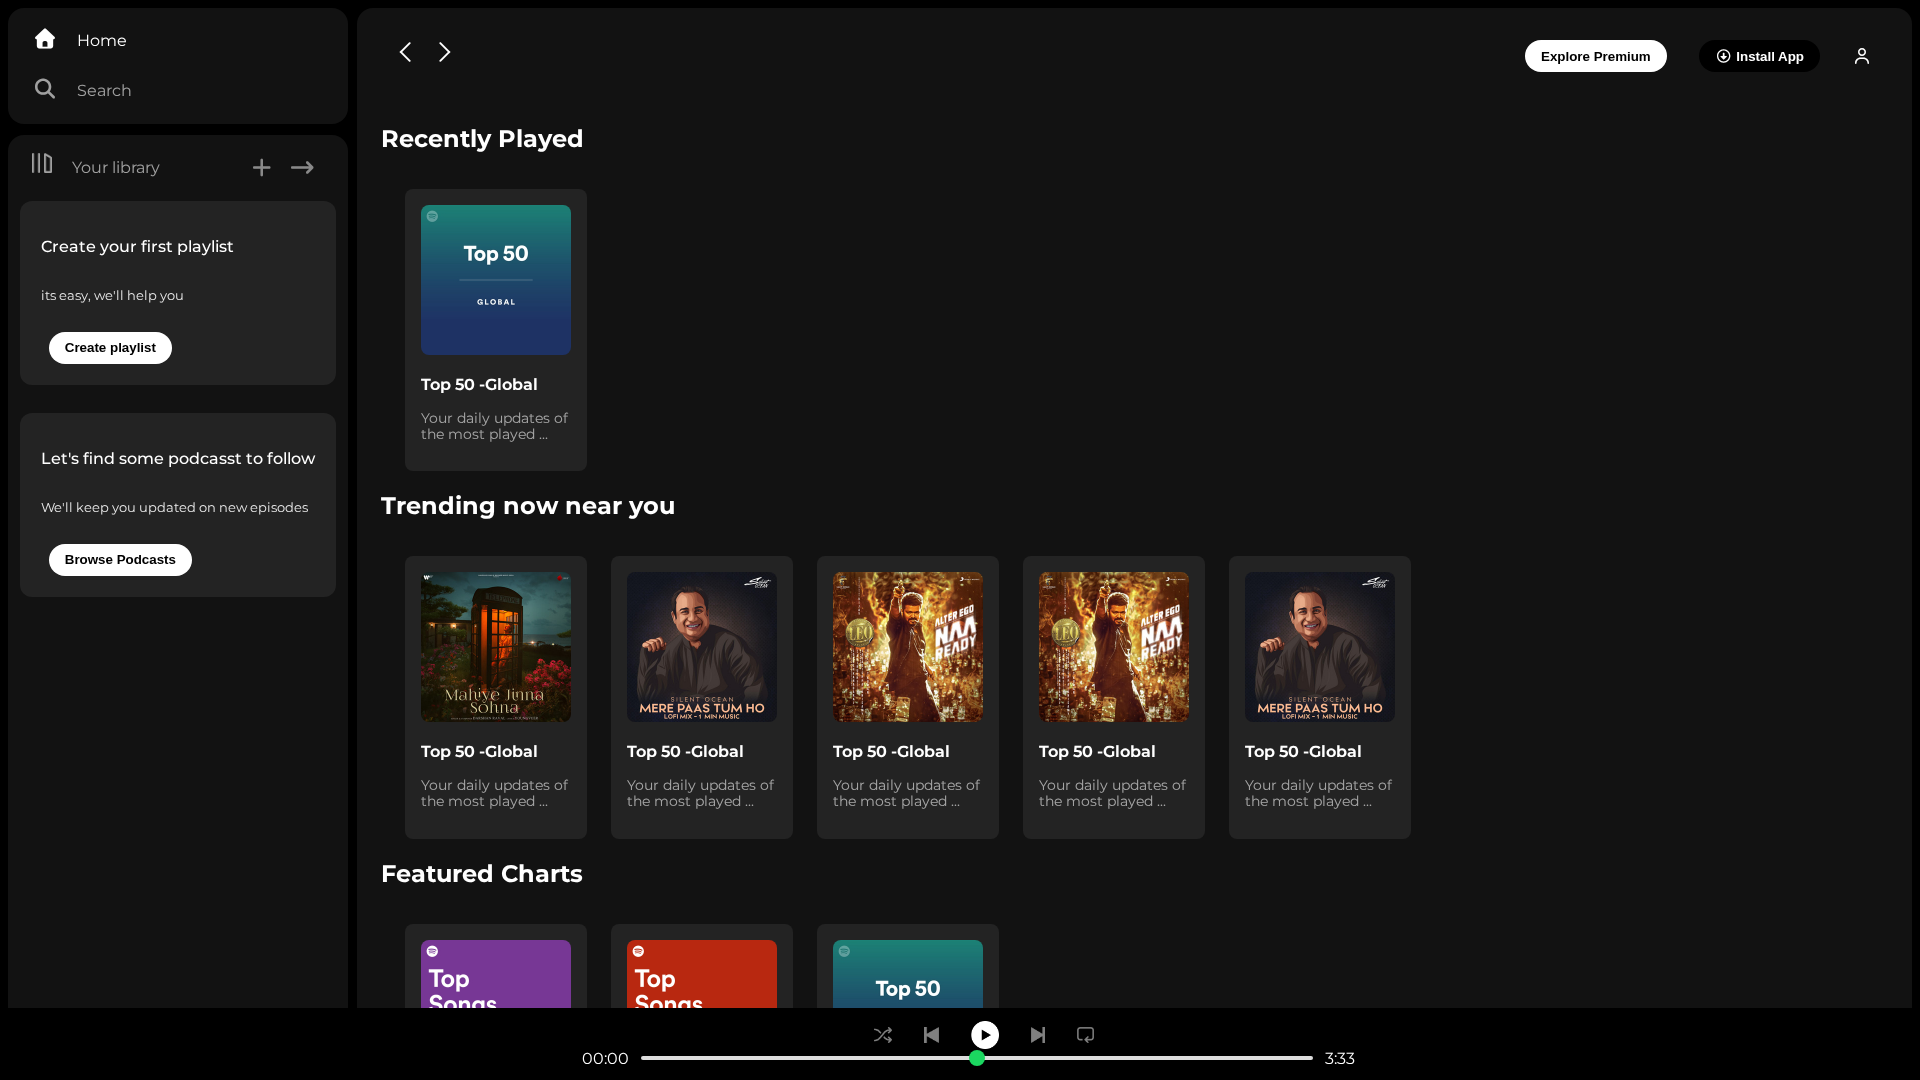1920x1080 pixels.
Task: Click the green playback position knob
Action: 977,1058
